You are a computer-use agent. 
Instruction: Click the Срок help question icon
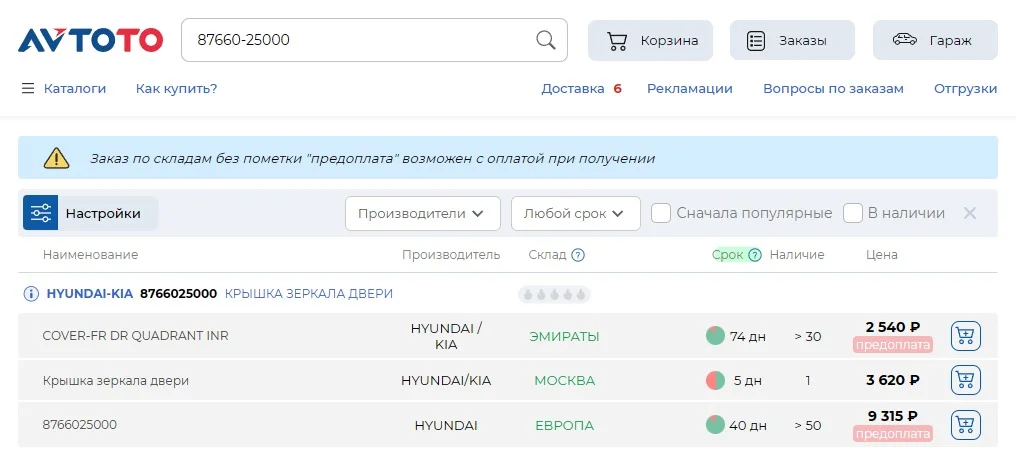754,255
